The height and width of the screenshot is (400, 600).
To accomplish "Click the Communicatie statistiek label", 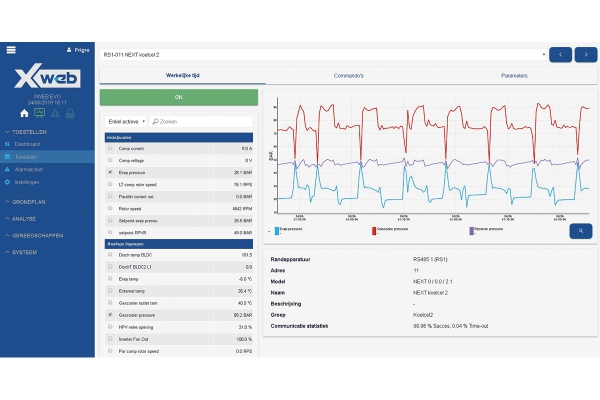I will [299, 326].
